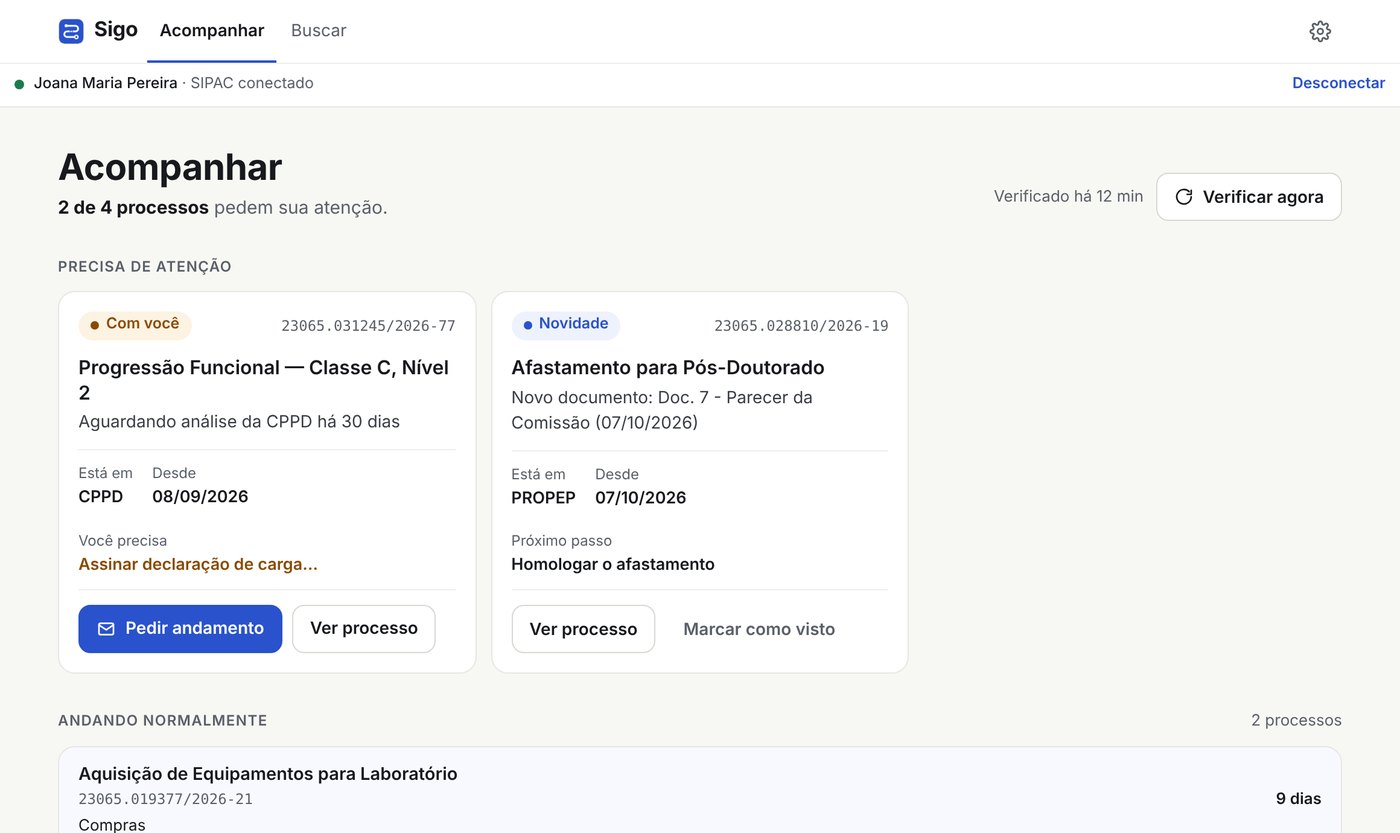Click the title "Afastamento para Pós-Doutorado"
Screen dimensions: 1400x833
point(668,368)
